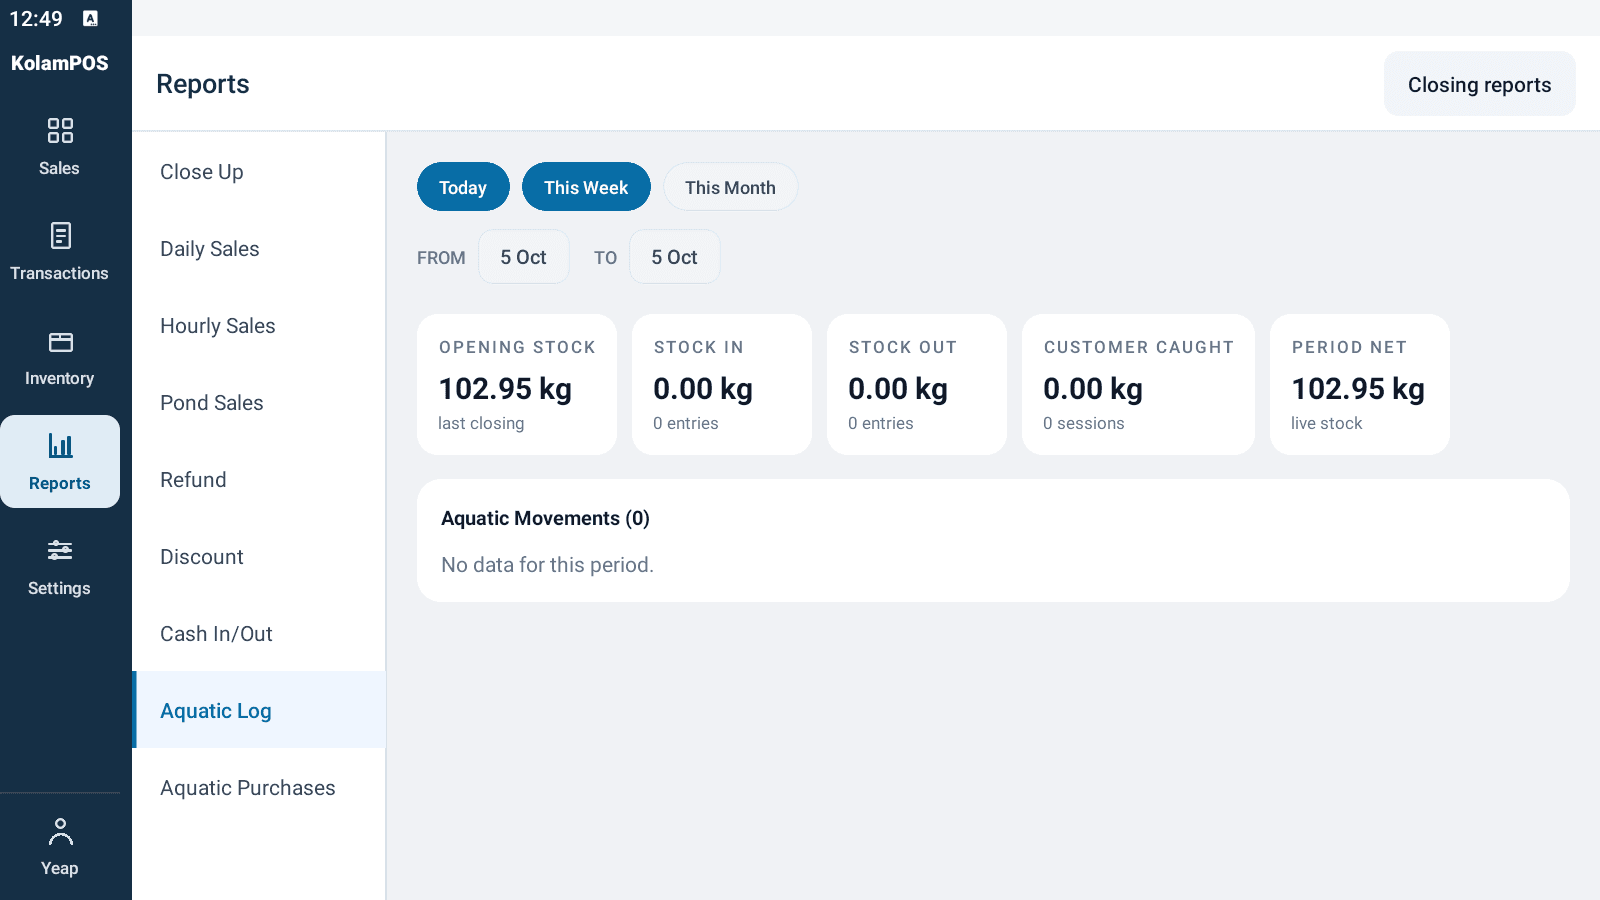Click the 12:49 clock
The height and width of the screenshot is (900, 1600).
coord(36,19)
